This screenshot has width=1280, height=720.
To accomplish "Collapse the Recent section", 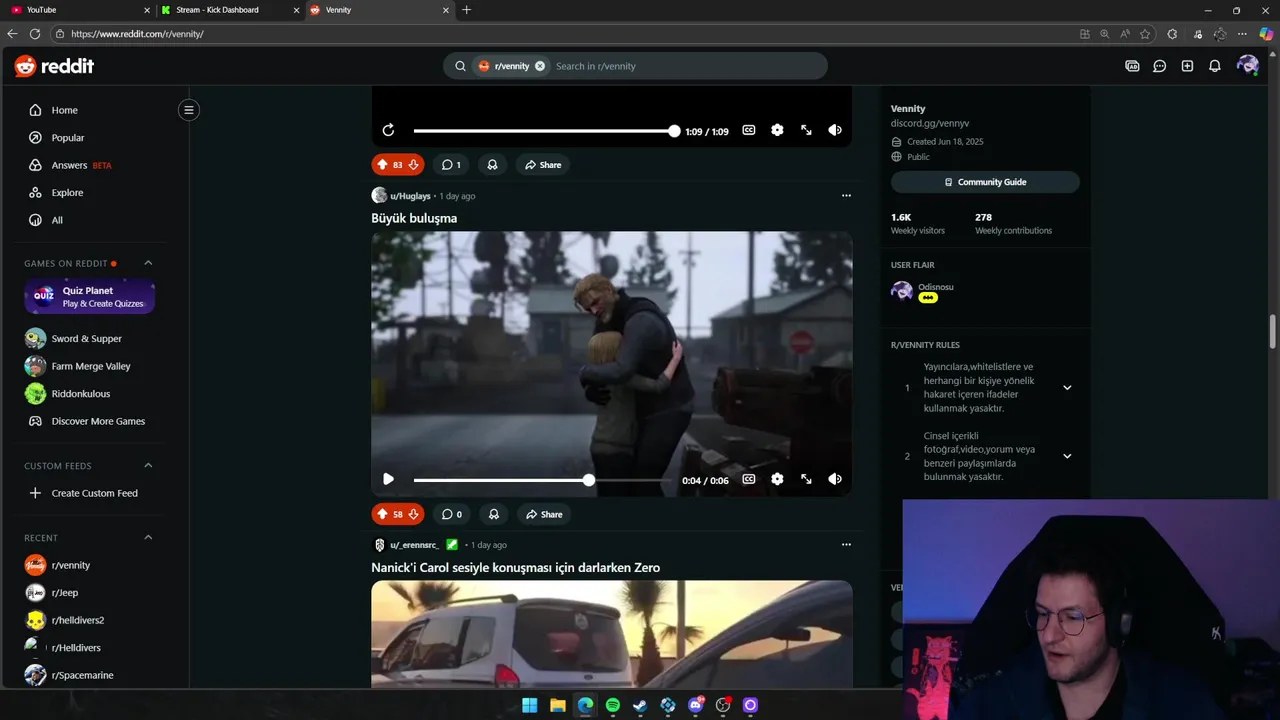I will tap(148, 537).
